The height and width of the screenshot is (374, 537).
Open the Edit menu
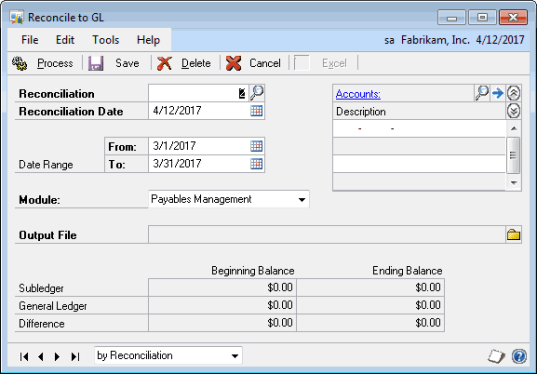65,40
